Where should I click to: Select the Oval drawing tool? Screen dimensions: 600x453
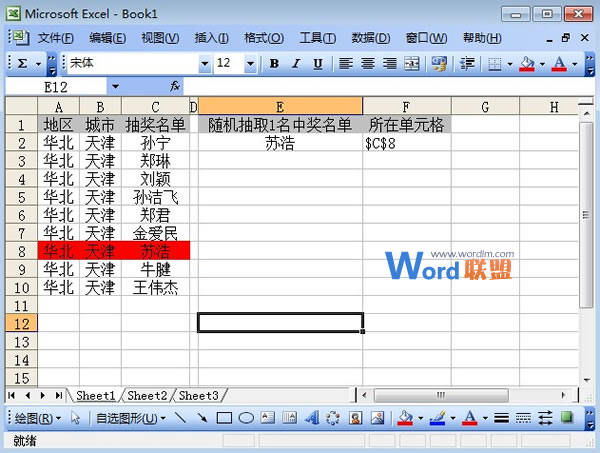[246, 418]
